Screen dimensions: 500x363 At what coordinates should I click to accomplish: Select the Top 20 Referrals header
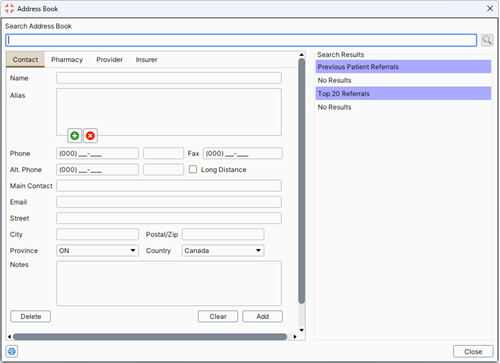click(x=403, y=94)
